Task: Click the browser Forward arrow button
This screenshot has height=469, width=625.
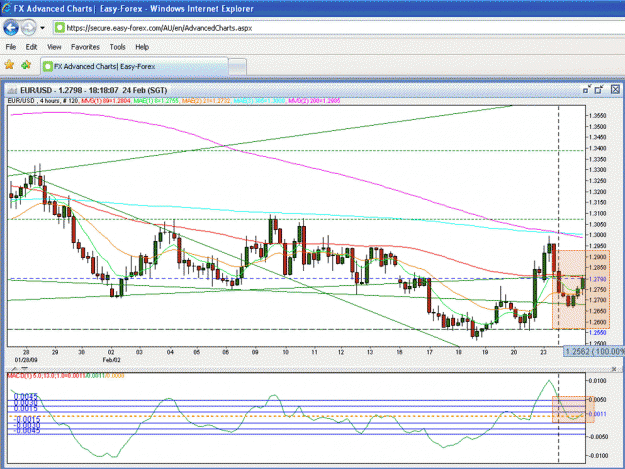Action: point(28,28)
